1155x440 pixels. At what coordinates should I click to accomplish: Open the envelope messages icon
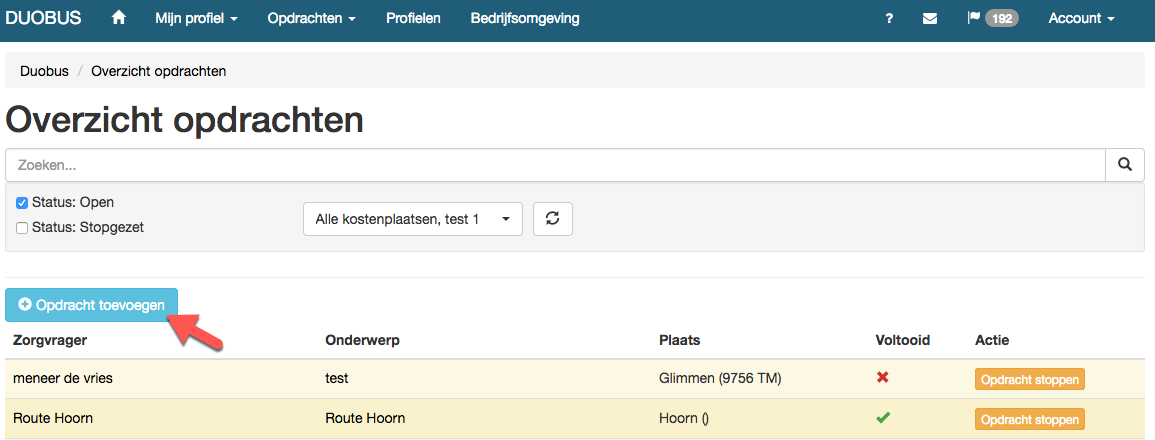[930, 19]
